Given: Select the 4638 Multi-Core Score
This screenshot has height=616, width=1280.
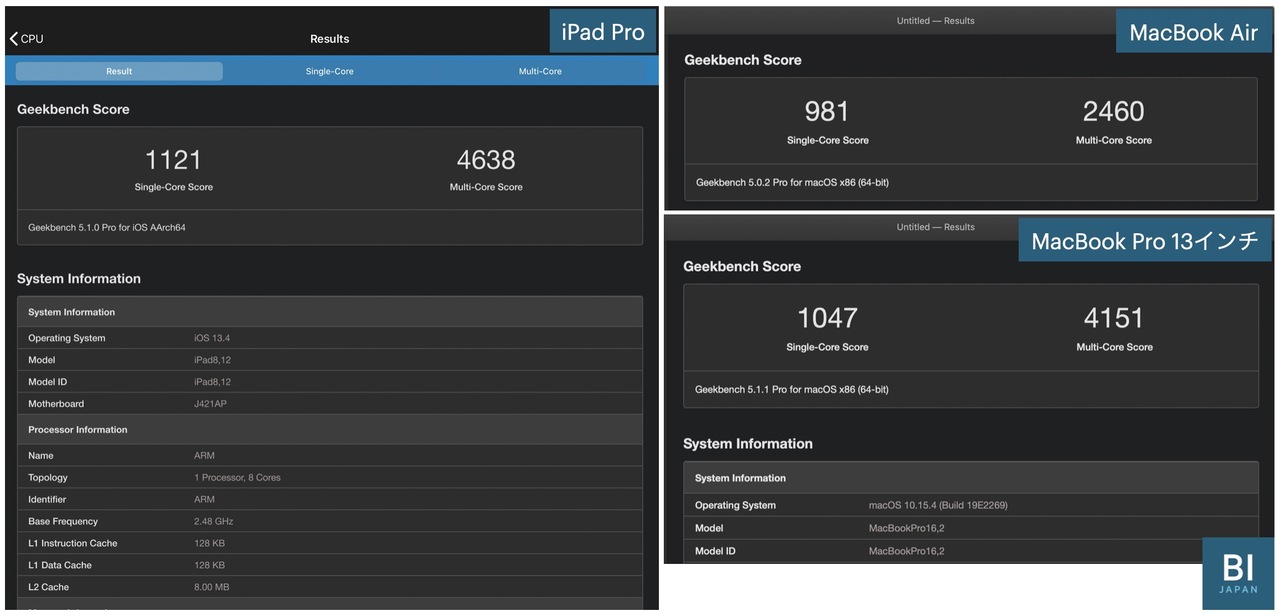Looking at the screenshot, I should coord(486,160).
